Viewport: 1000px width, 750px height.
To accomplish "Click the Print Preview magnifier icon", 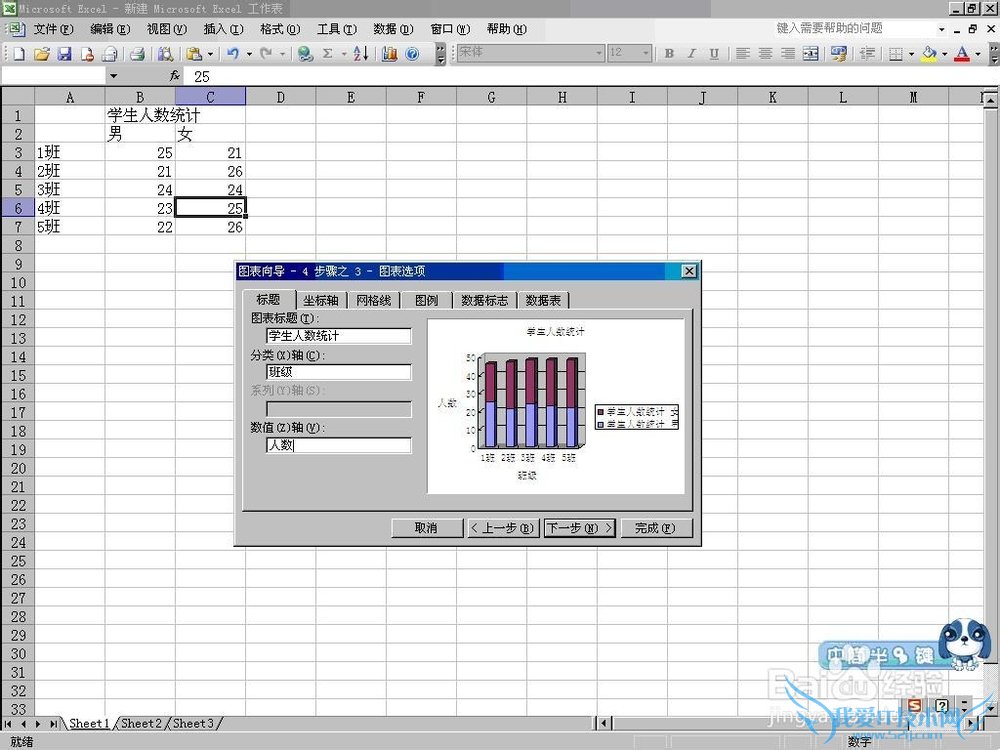I will 165,54.
